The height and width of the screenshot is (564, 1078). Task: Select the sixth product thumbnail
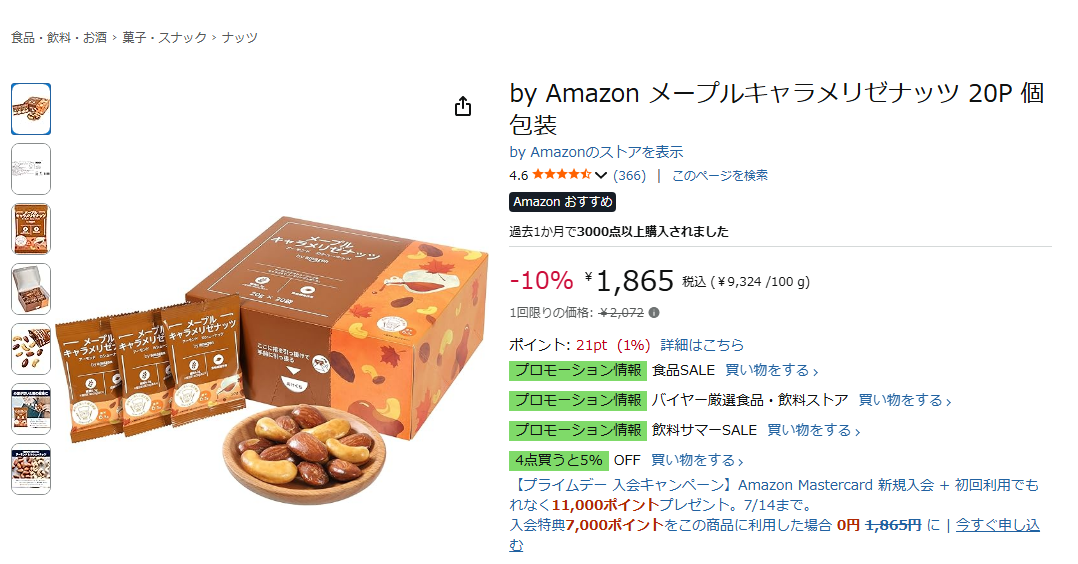31,409
